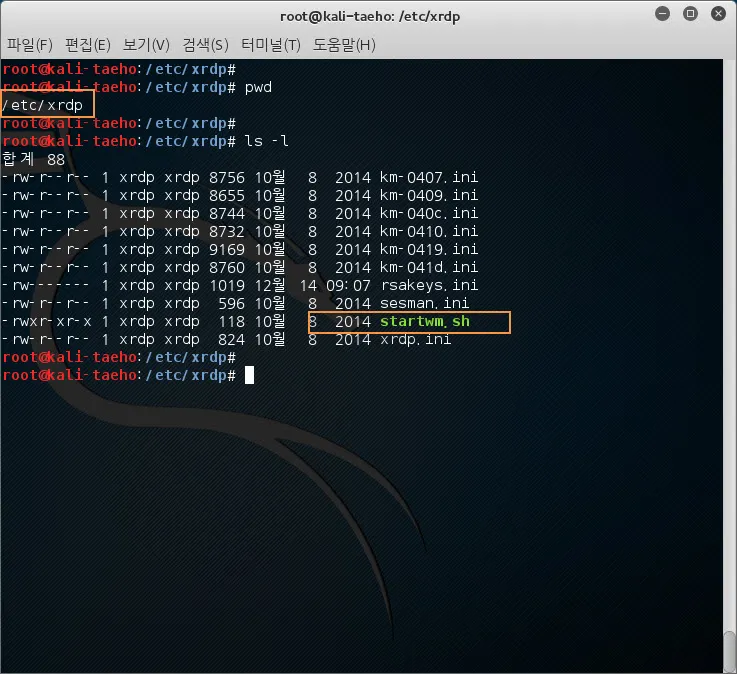The width and height of the screenshot is (737, 674).
Task: Click the window title root@kali-taeho: /etc/xrdp
Action: tap(370, 16)
